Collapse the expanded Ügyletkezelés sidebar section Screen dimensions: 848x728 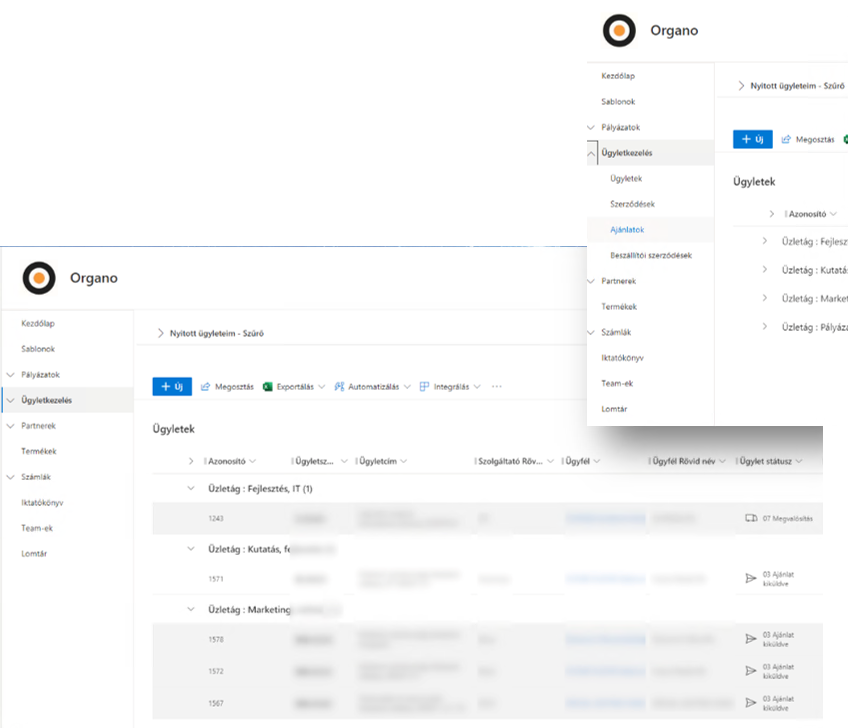591,153
